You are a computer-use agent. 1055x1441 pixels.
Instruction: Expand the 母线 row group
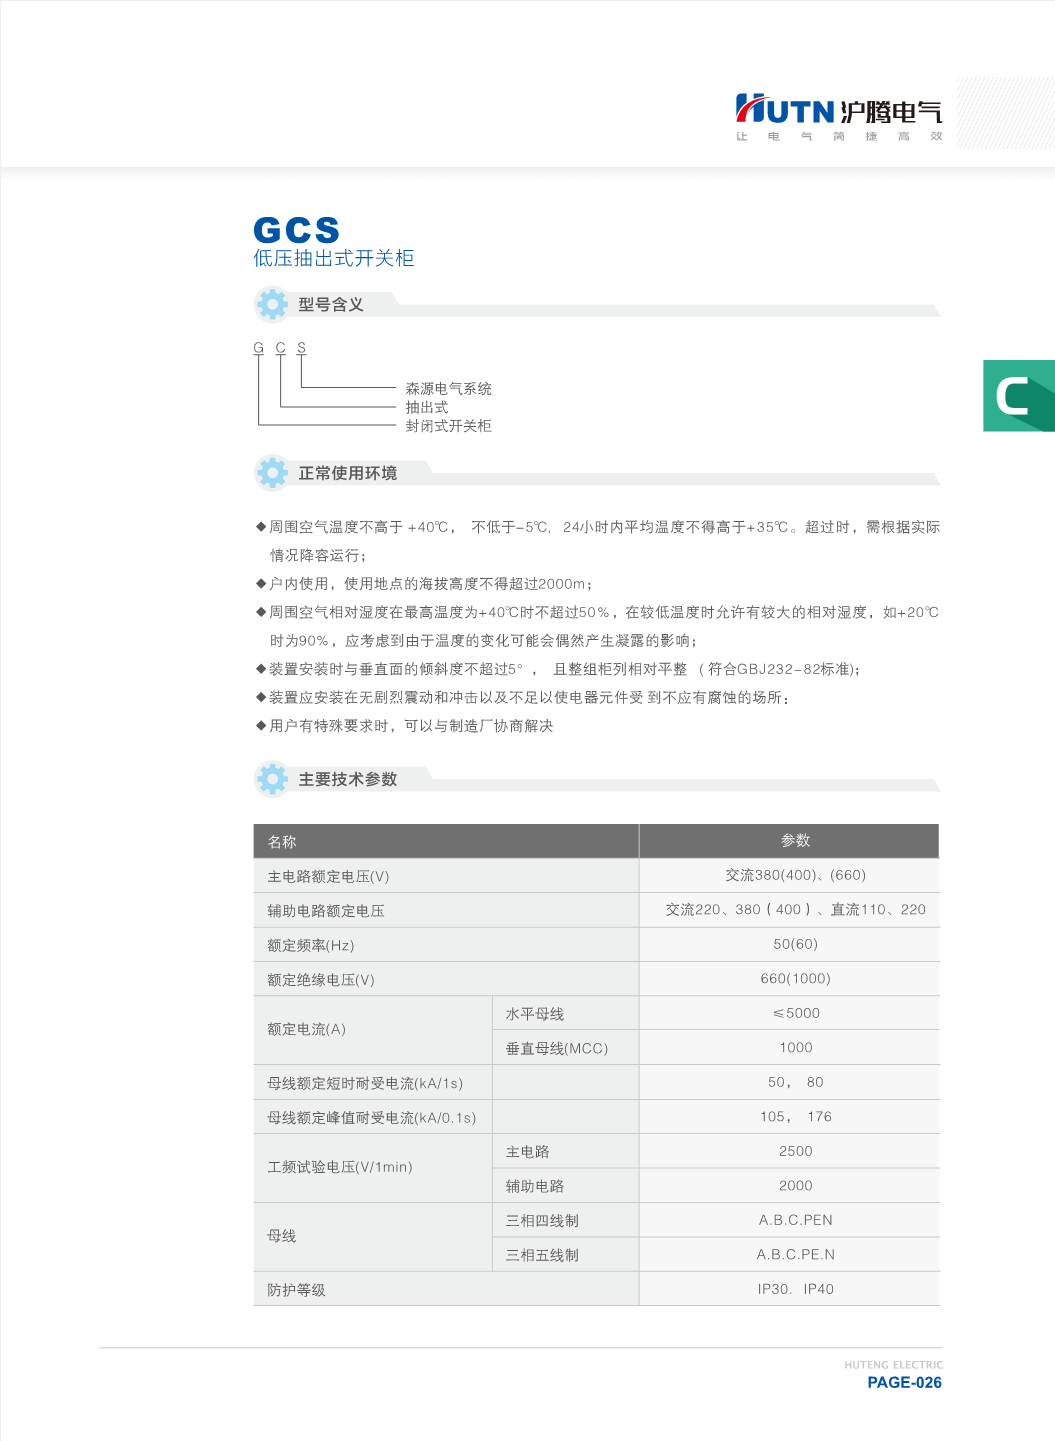[280, 1236]
